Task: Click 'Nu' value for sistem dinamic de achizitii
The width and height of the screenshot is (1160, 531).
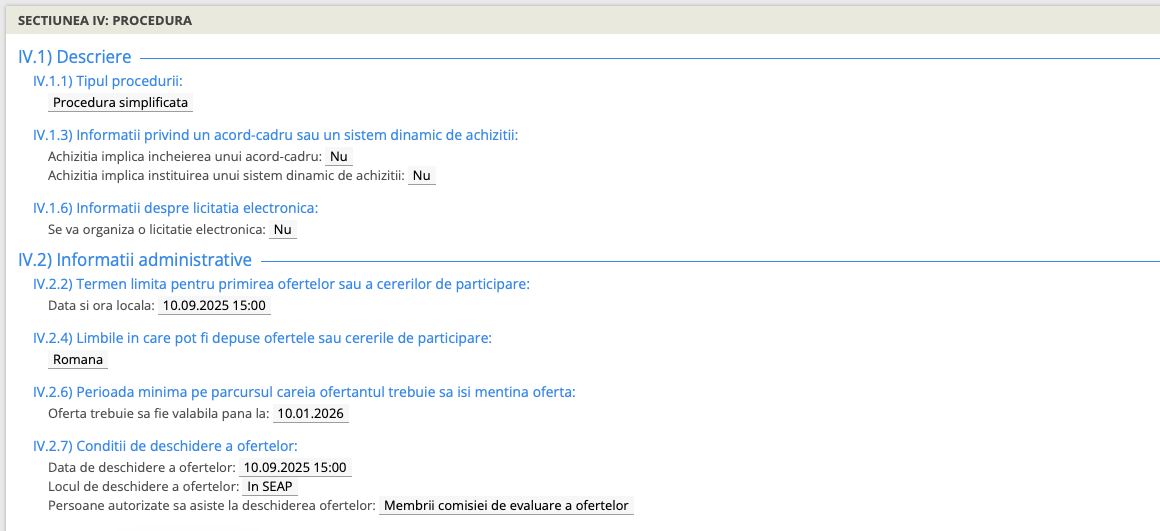Action: (x=422, y=176)
